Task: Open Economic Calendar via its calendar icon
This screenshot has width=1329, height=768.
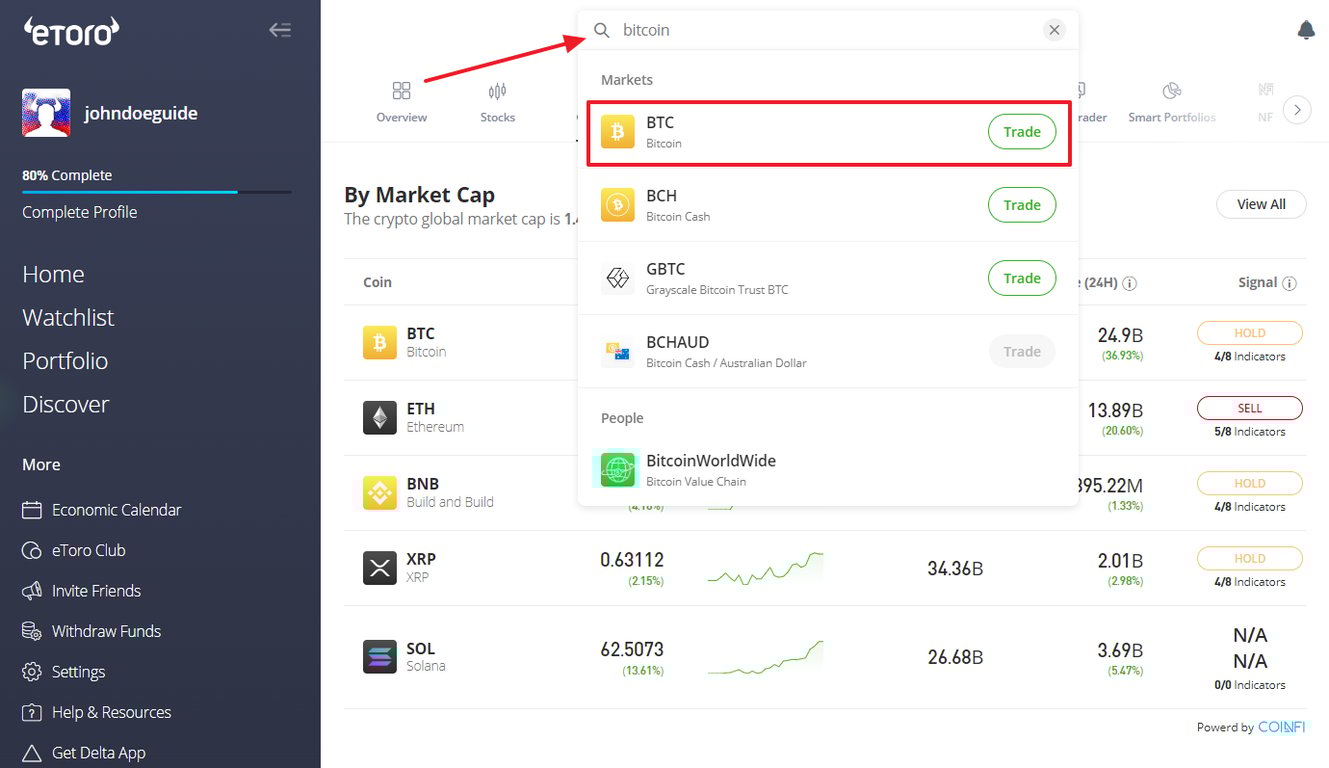Action: click(30, 509)
